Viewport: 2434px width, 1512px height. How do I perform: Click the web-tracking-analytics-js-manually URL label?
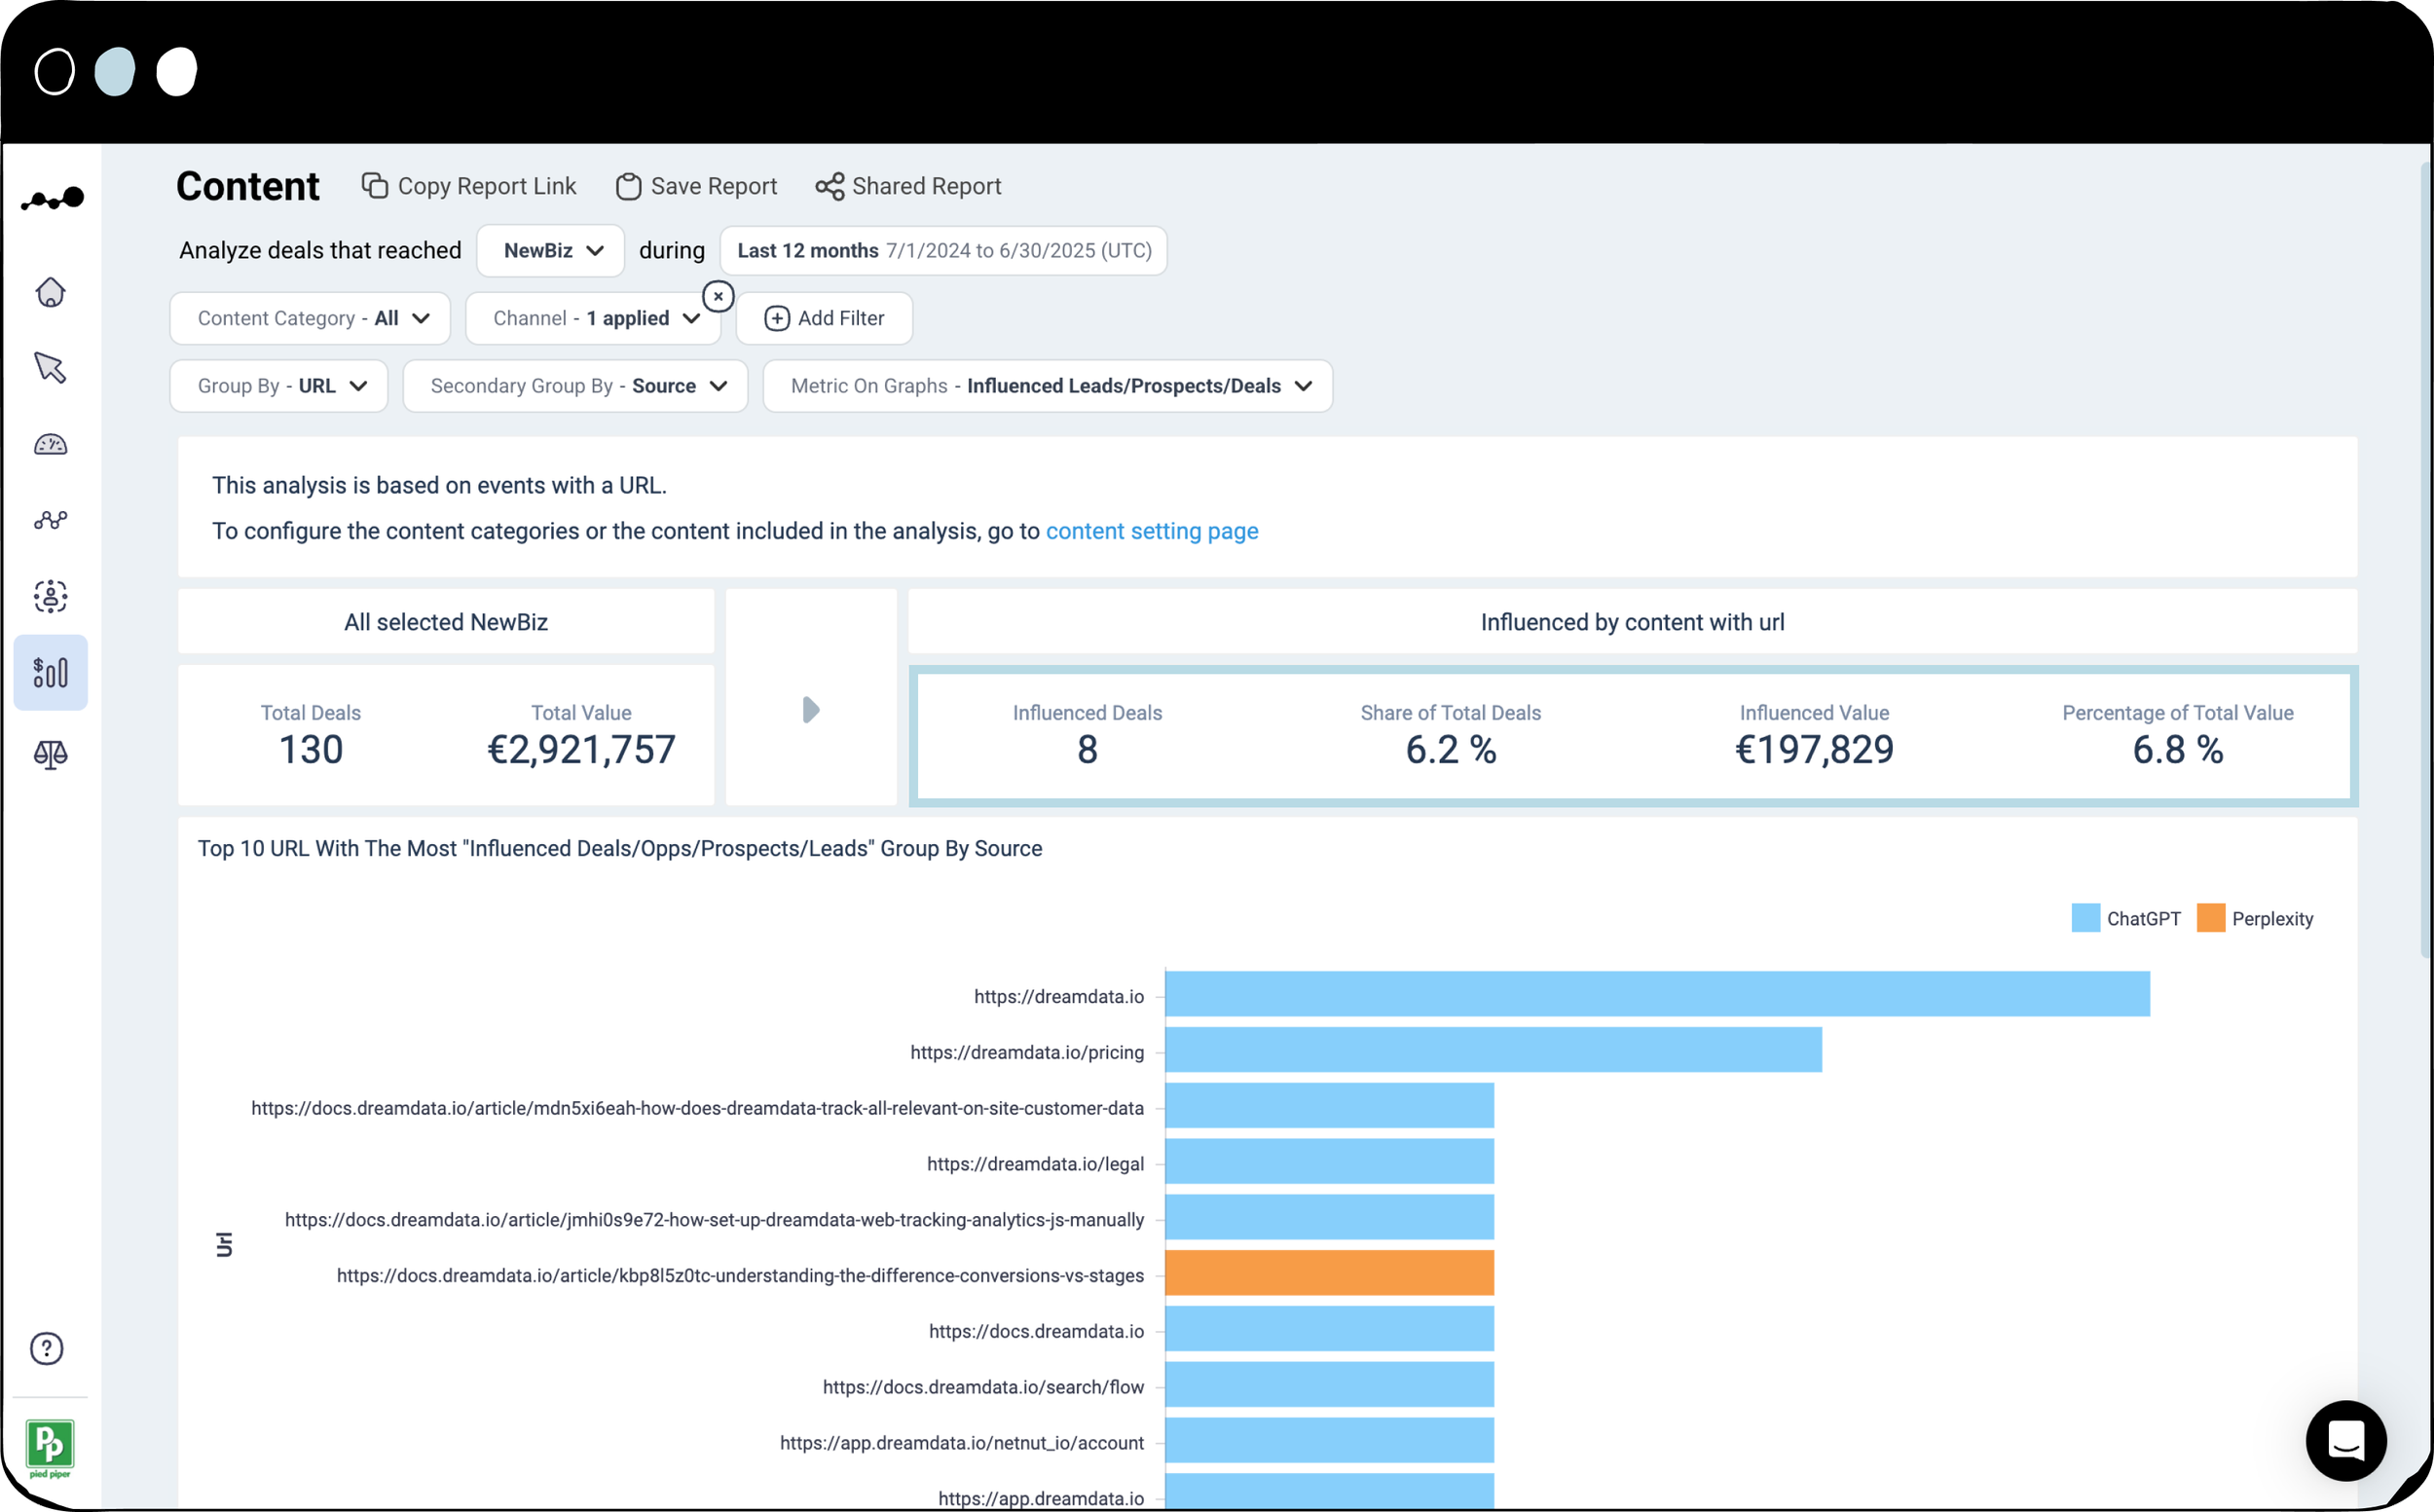(x=714, y=1220)
